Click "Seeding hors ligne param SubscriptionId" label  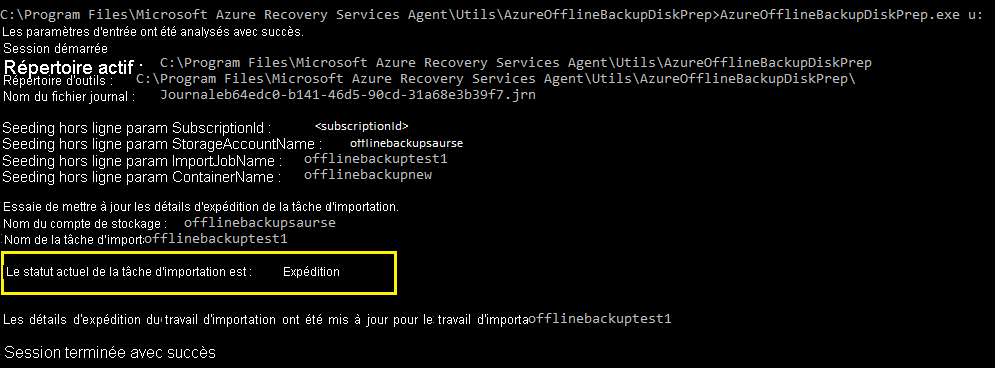pyautogui.click(x=136, y=128)
